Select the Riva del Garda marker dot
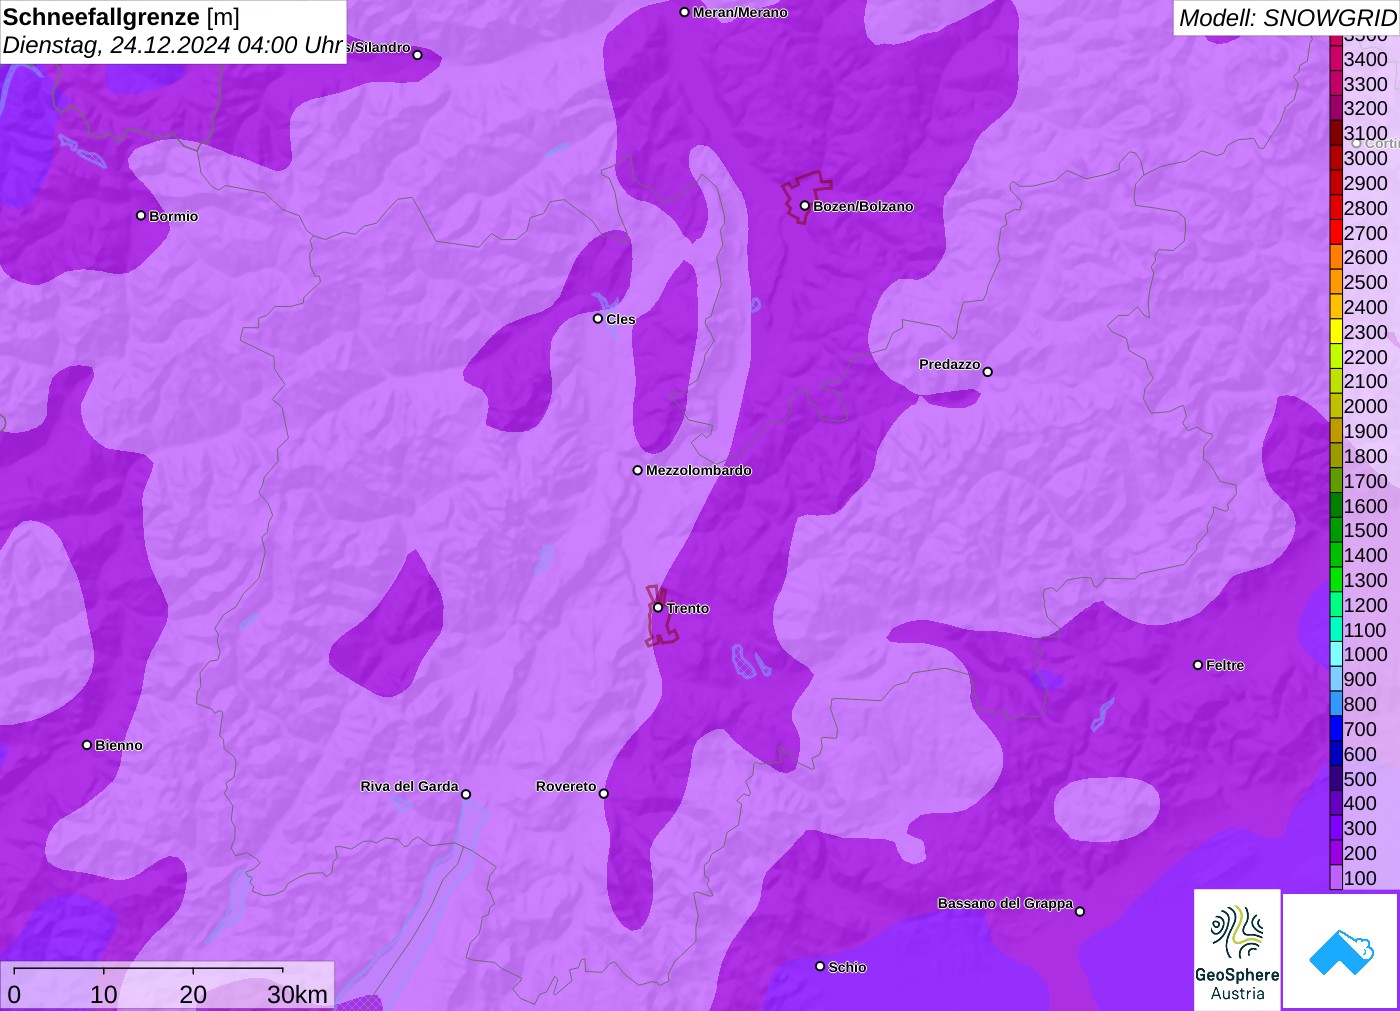Viewport: 1400px width, 1011px height. click(466, 794)
